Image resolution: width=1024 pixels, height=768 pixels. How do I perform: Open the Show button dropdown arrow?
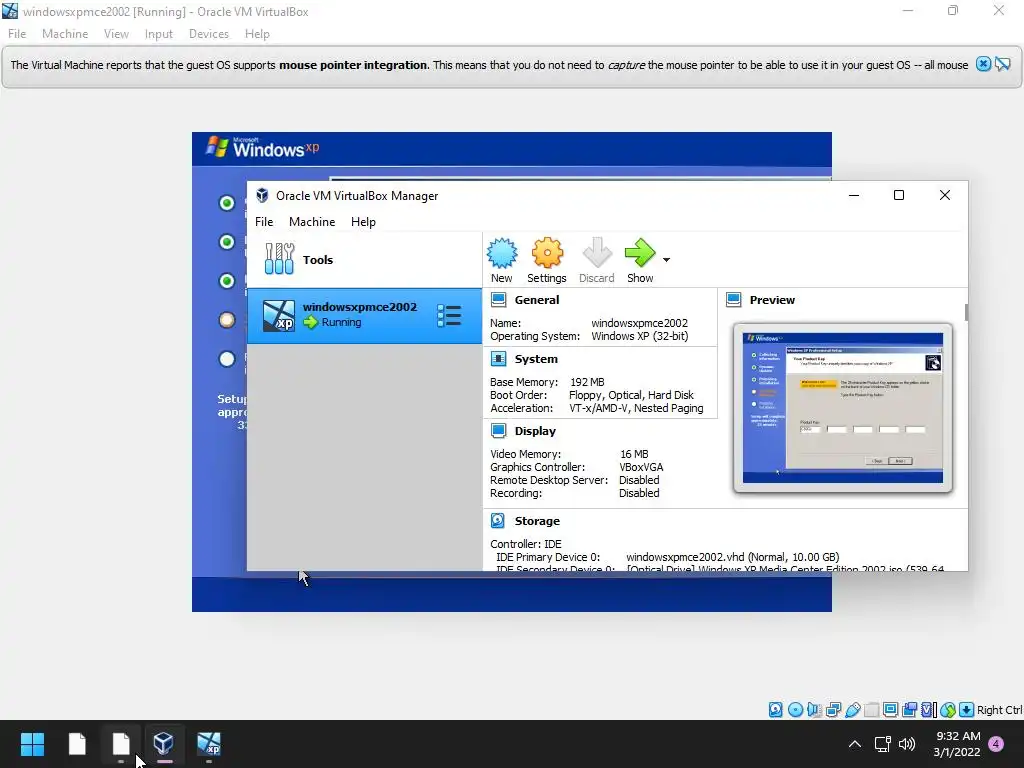click(x=666, y=260)
